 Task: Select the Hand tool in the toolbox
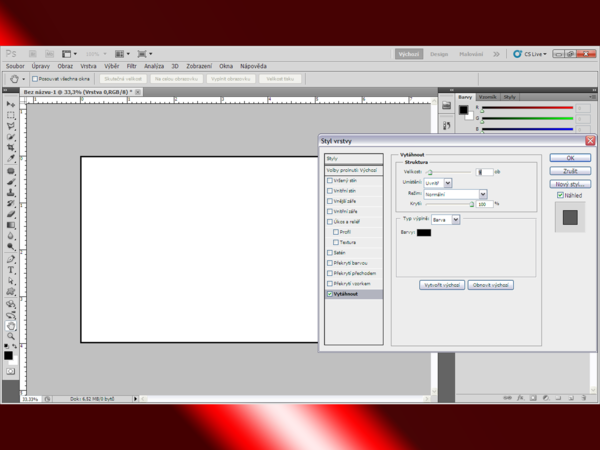pyautogui.click(x=11, y=315)
